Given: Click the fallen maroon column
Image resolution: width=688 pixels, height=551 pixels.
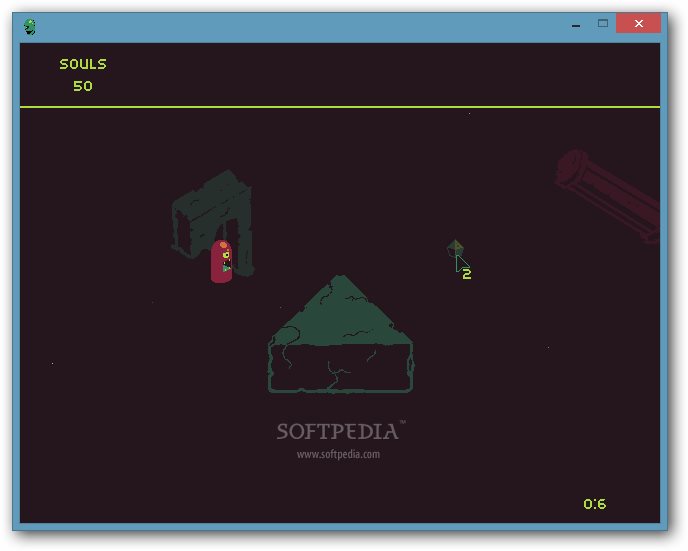Looking at the screenshot, I should 610,196.
